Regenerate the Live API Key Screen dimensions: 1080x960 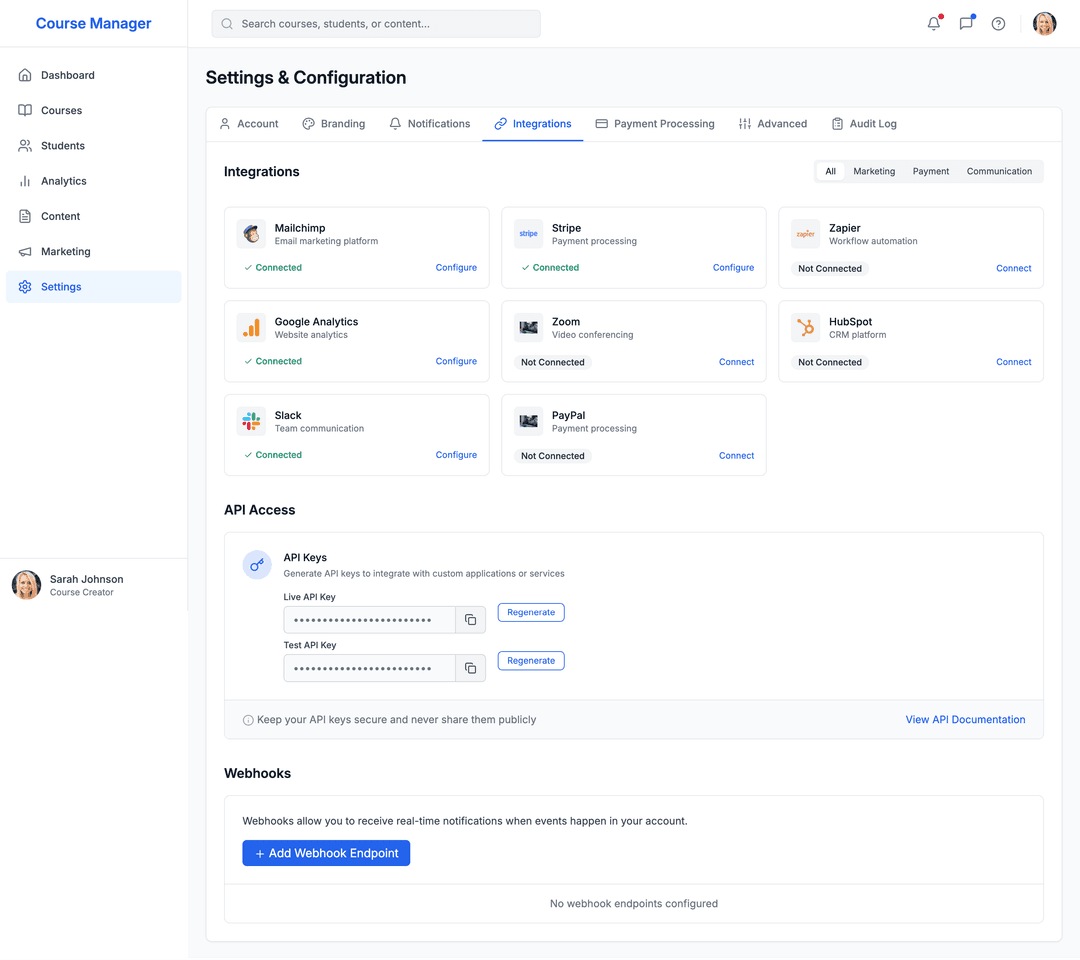tap(531, 613)
